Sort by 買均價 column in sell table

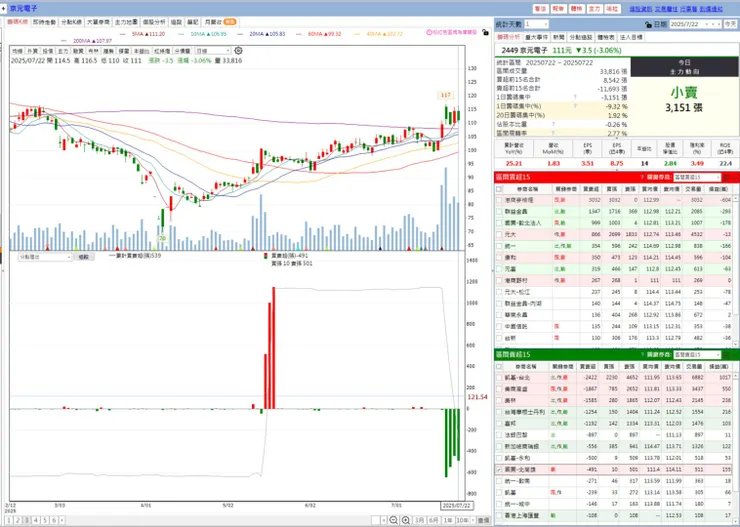click(x=649, y=367)
